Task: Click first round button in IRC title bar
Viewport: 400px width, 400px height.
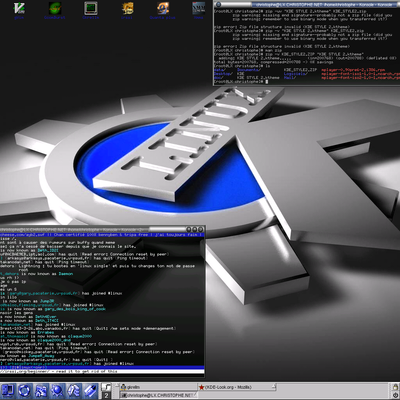Action: pyautogui.click(x=189, y=229)
